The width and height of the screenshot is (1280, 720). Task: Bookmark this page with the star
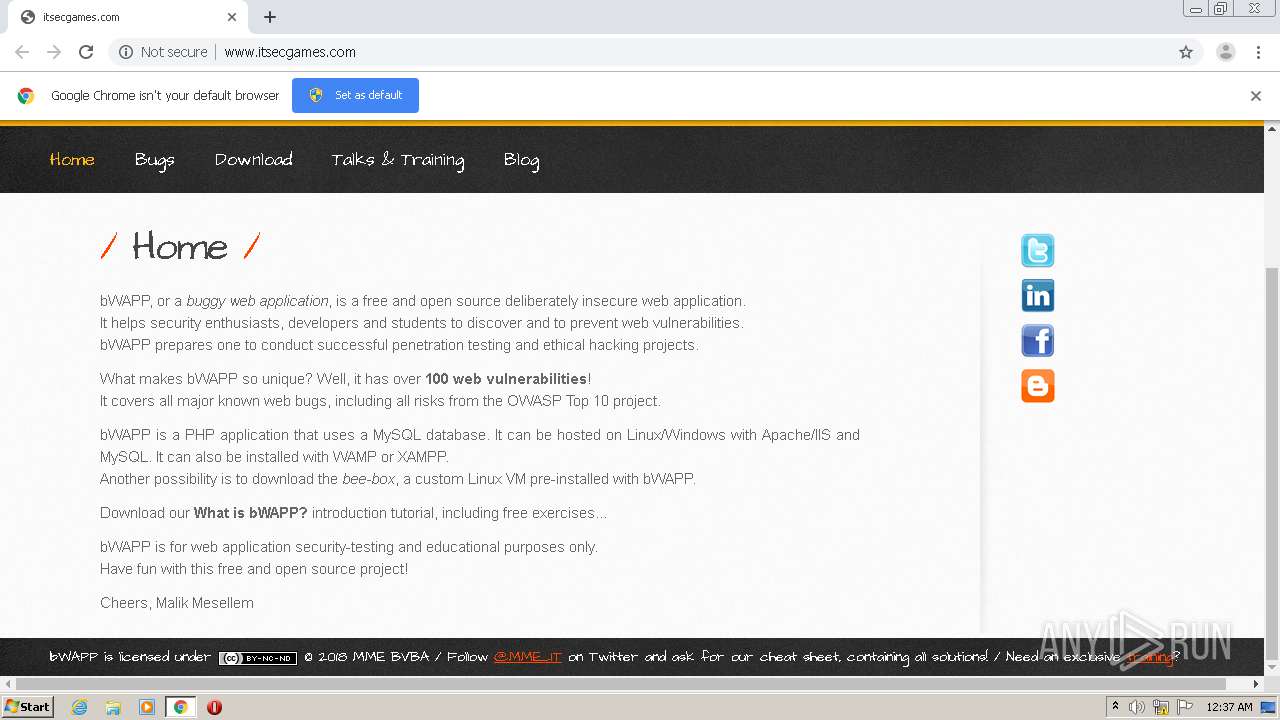(x=1186, y=52)
